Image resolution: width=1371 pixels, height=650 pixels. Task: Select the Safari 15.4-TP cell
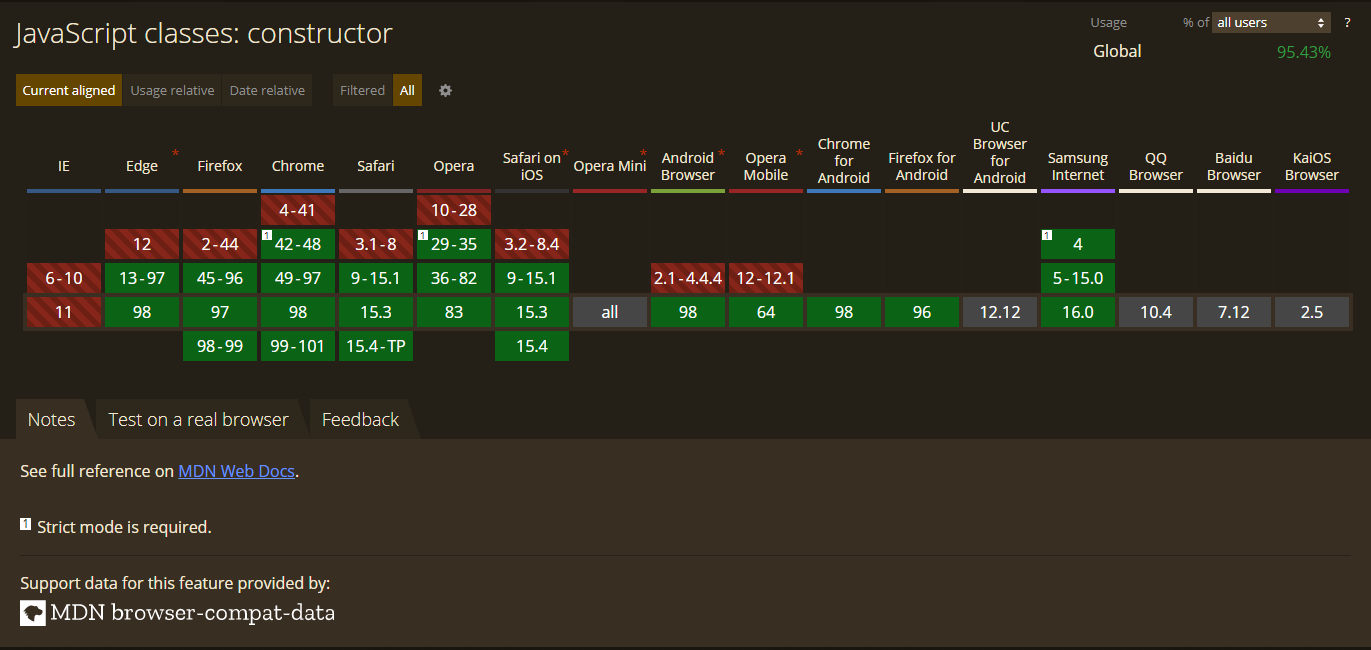pos(376,346)
